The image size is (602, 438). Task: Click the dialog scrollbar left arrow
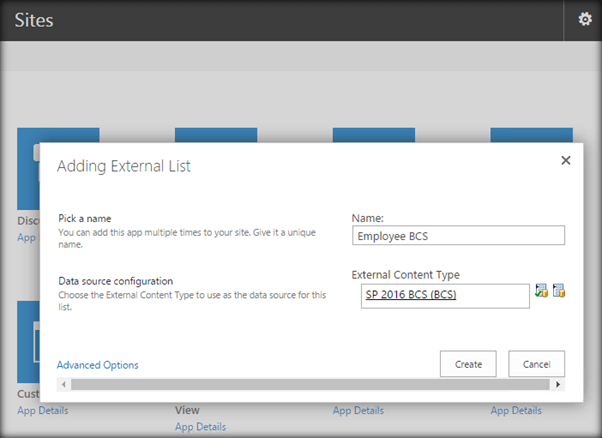click(x=63, y=384)
